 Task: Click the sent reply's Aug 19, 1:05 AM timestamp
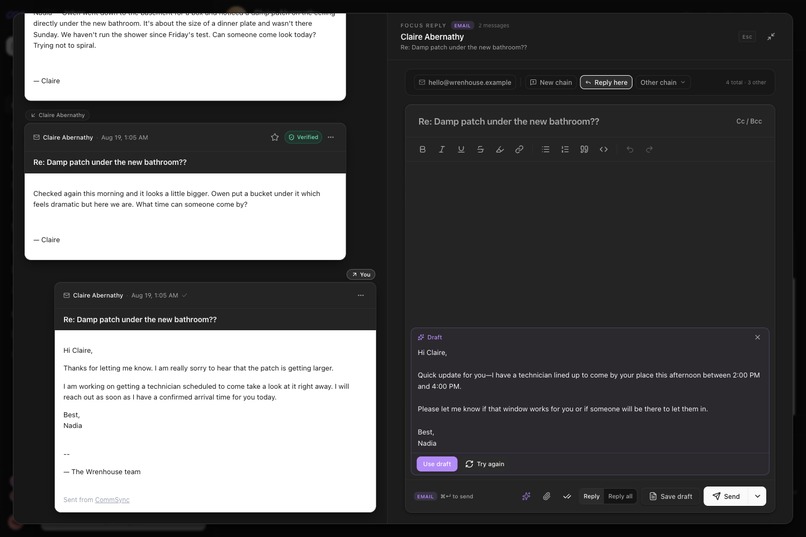(x=155, y=295)
